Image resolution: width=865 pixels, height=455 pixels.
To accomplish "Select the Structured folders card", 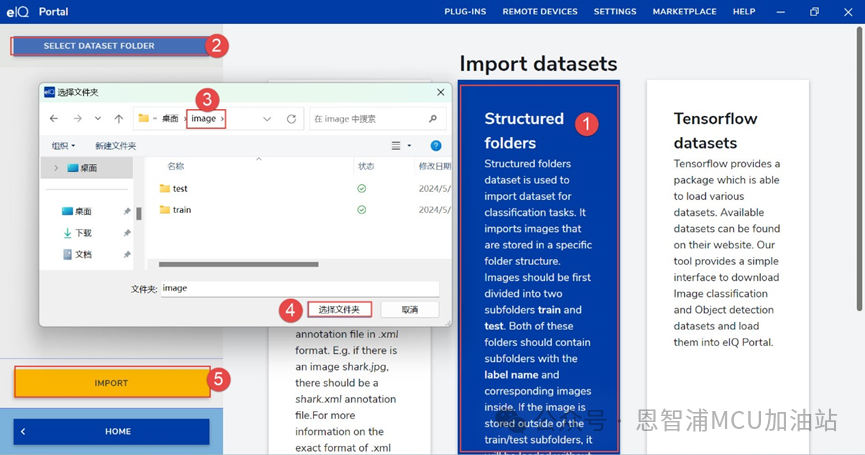I will [538, 267].
